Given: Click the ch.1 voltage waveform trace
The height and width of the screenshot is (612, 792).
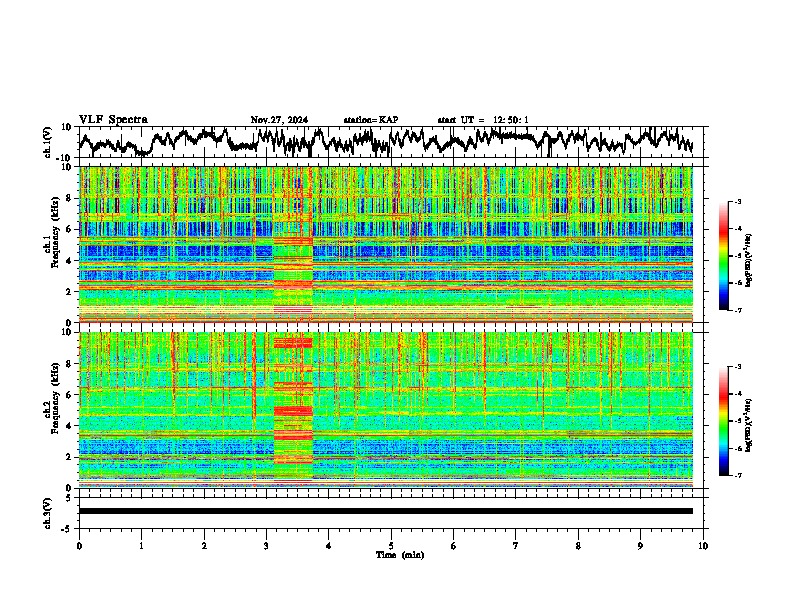Looking at the screenshot, I should tap(386, 141).
